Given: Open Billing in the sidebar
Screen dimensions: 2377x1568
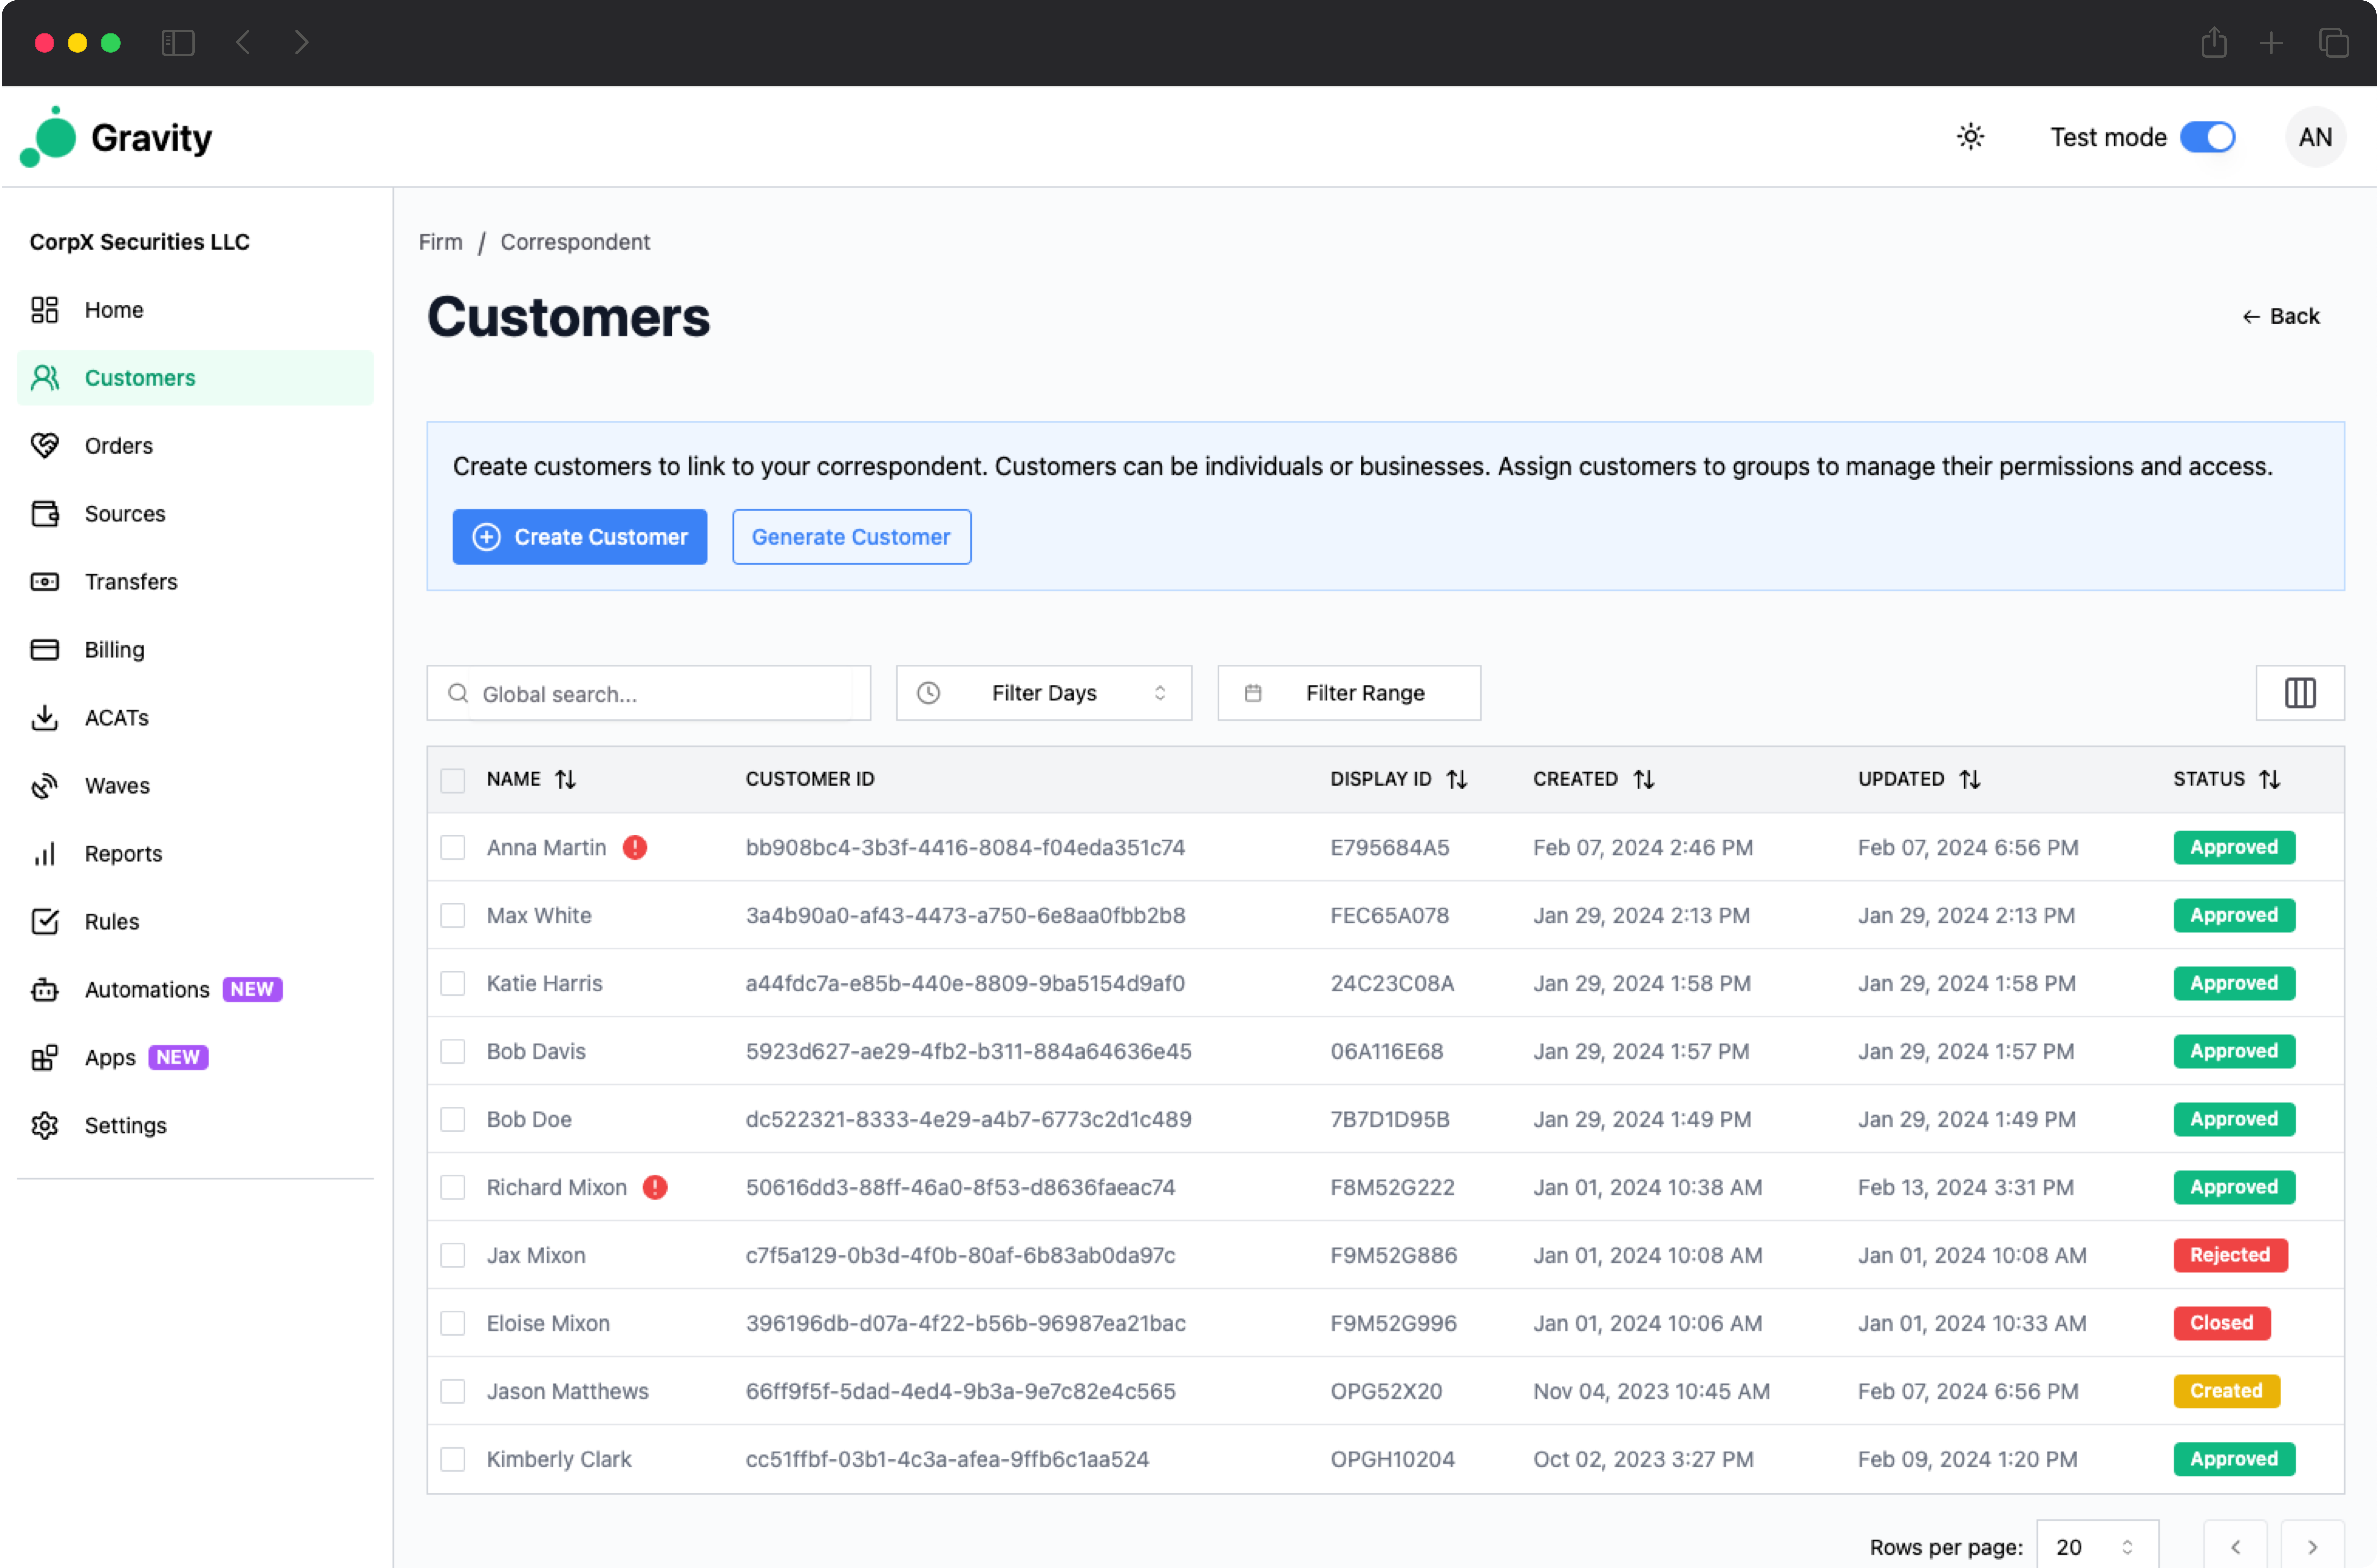Looking at the screenshot, I should coord(195,650).
